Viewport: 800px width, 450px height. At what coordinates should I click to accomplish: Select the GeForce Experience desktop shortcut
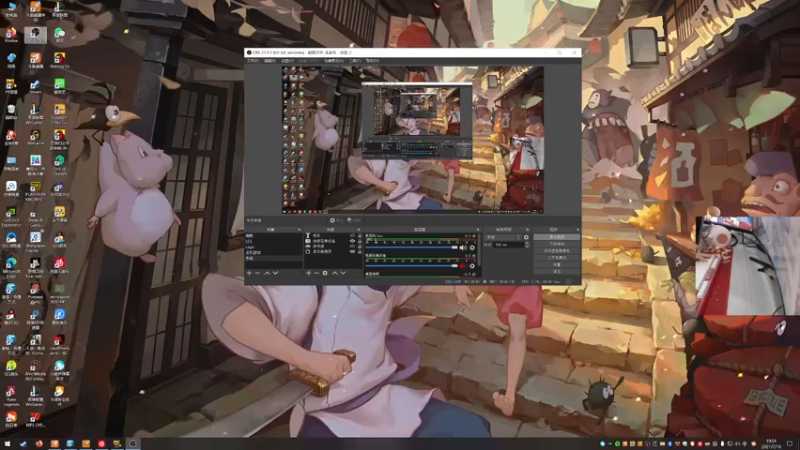(x=11, y=215)
